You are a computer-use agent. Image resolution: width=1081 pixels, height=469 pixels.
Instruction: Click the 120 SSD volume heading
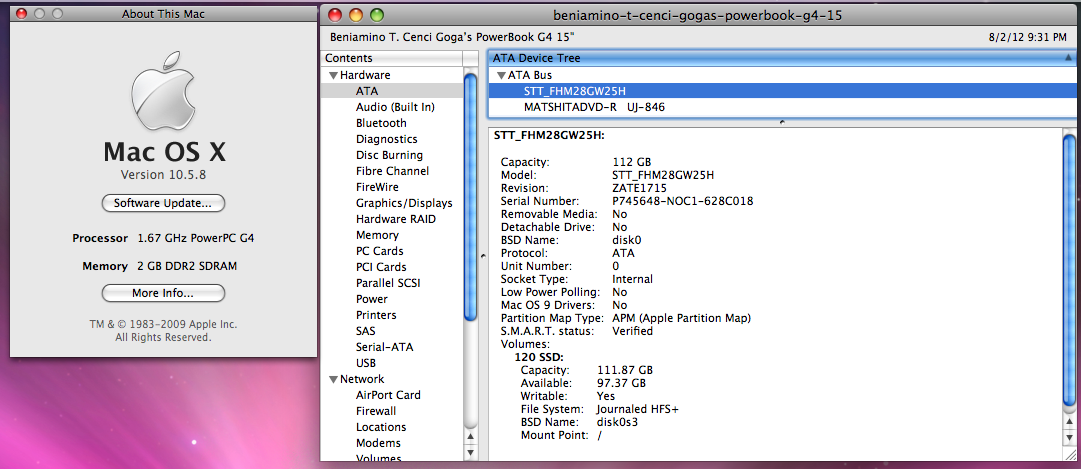click(539, 357)
